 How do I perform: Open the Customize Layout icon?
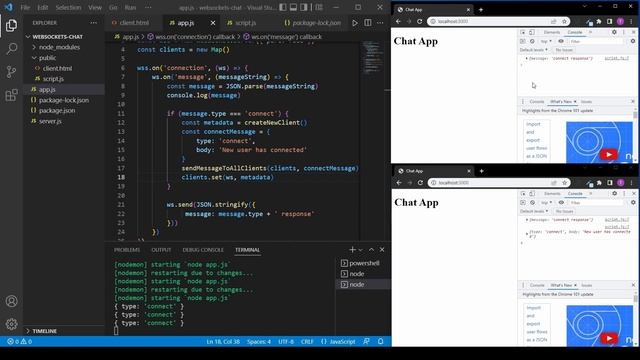click(319, 7)
